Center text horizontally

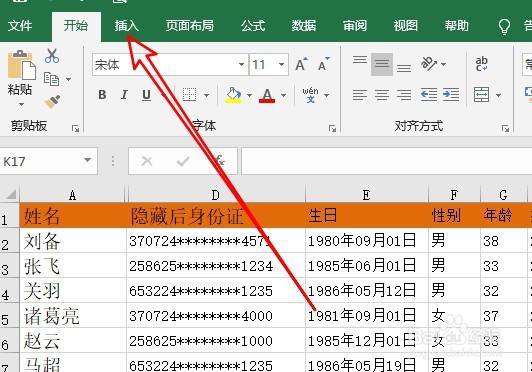(382, 95)
